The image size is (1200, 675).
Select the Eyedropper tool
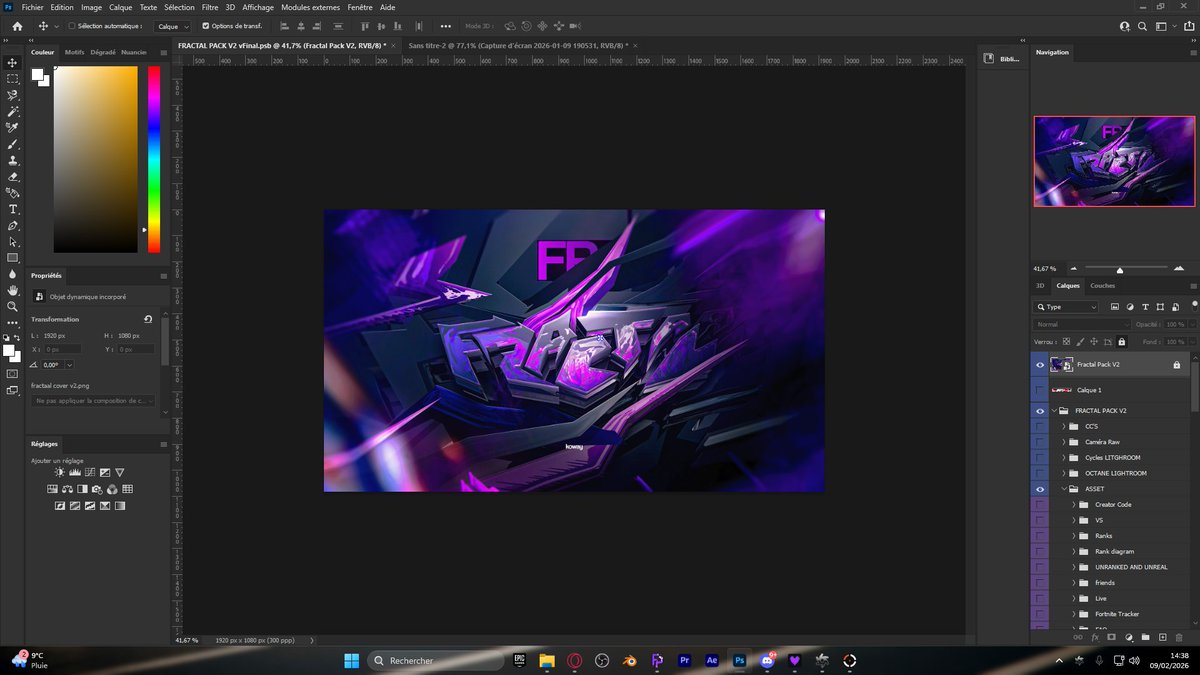click(13, 127)
